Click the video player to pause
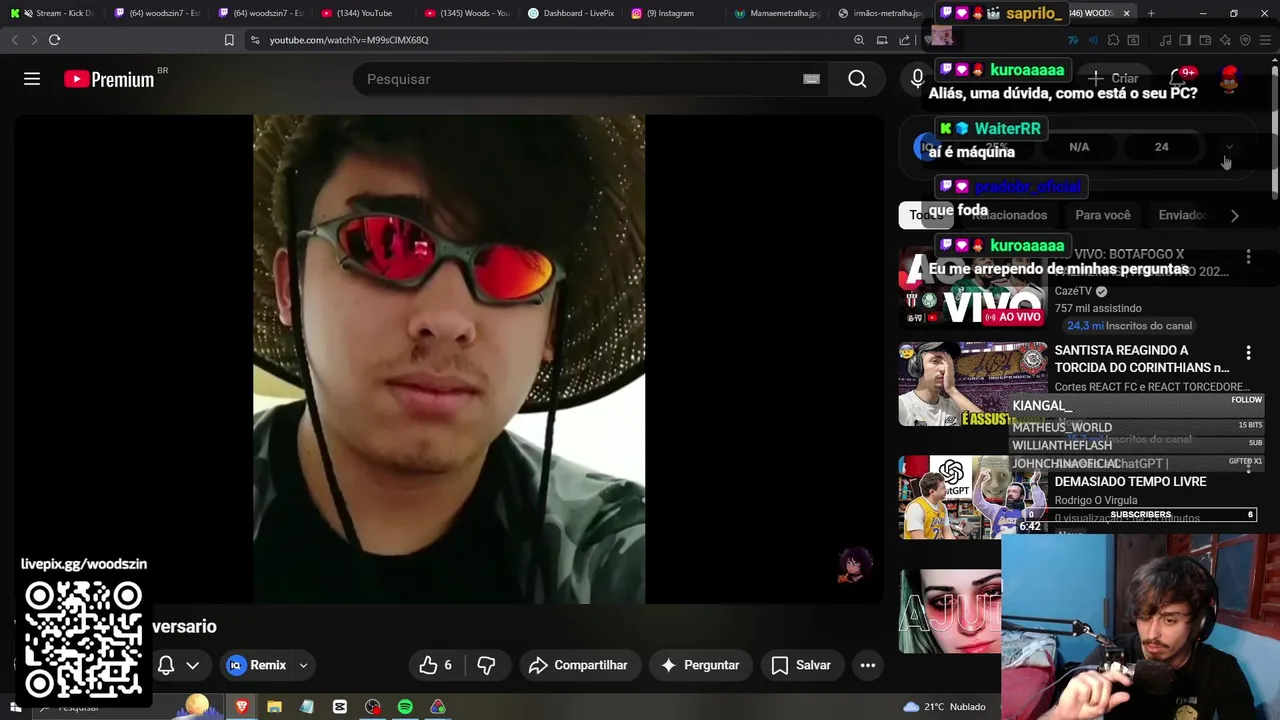Viewport: 1280px width, 720px height. [x=448, y=359]
